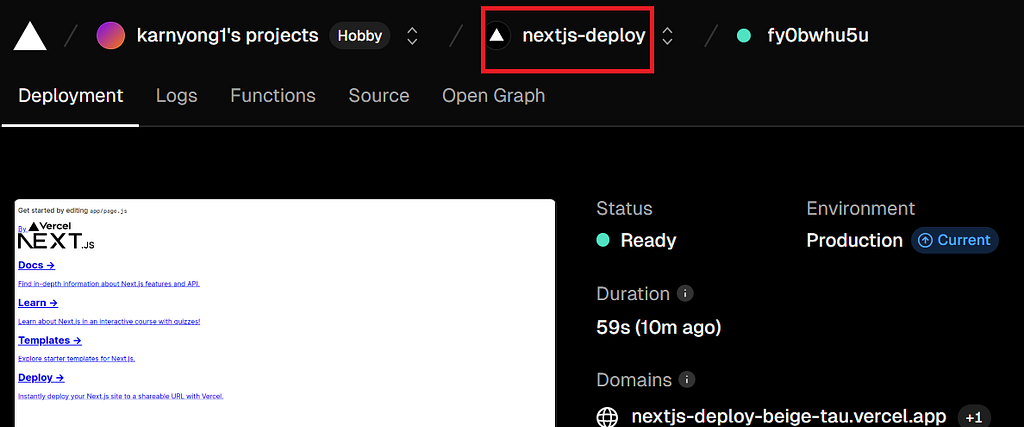The height and width of the screenshot is (427, 1024).
Task: Click the Status label
Action: (624, 209)
